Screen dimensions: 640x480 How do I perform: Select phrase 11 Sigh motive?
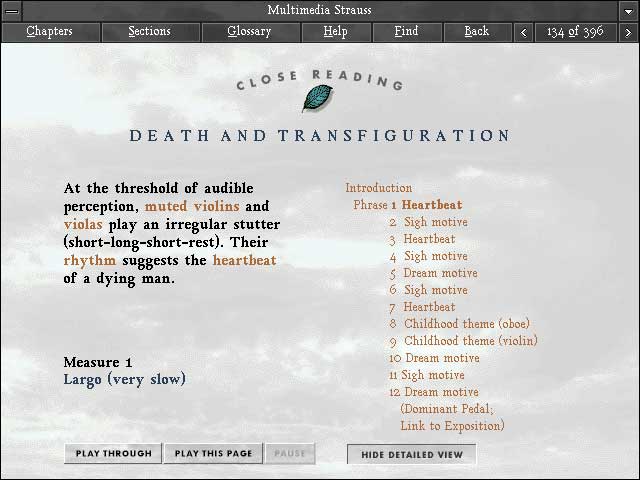(x=427, y=376)
